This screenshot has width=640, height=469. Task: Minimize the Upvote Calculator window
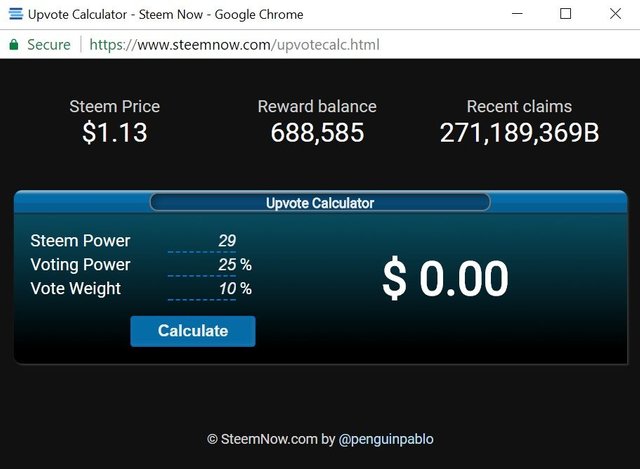coord(517,15)
